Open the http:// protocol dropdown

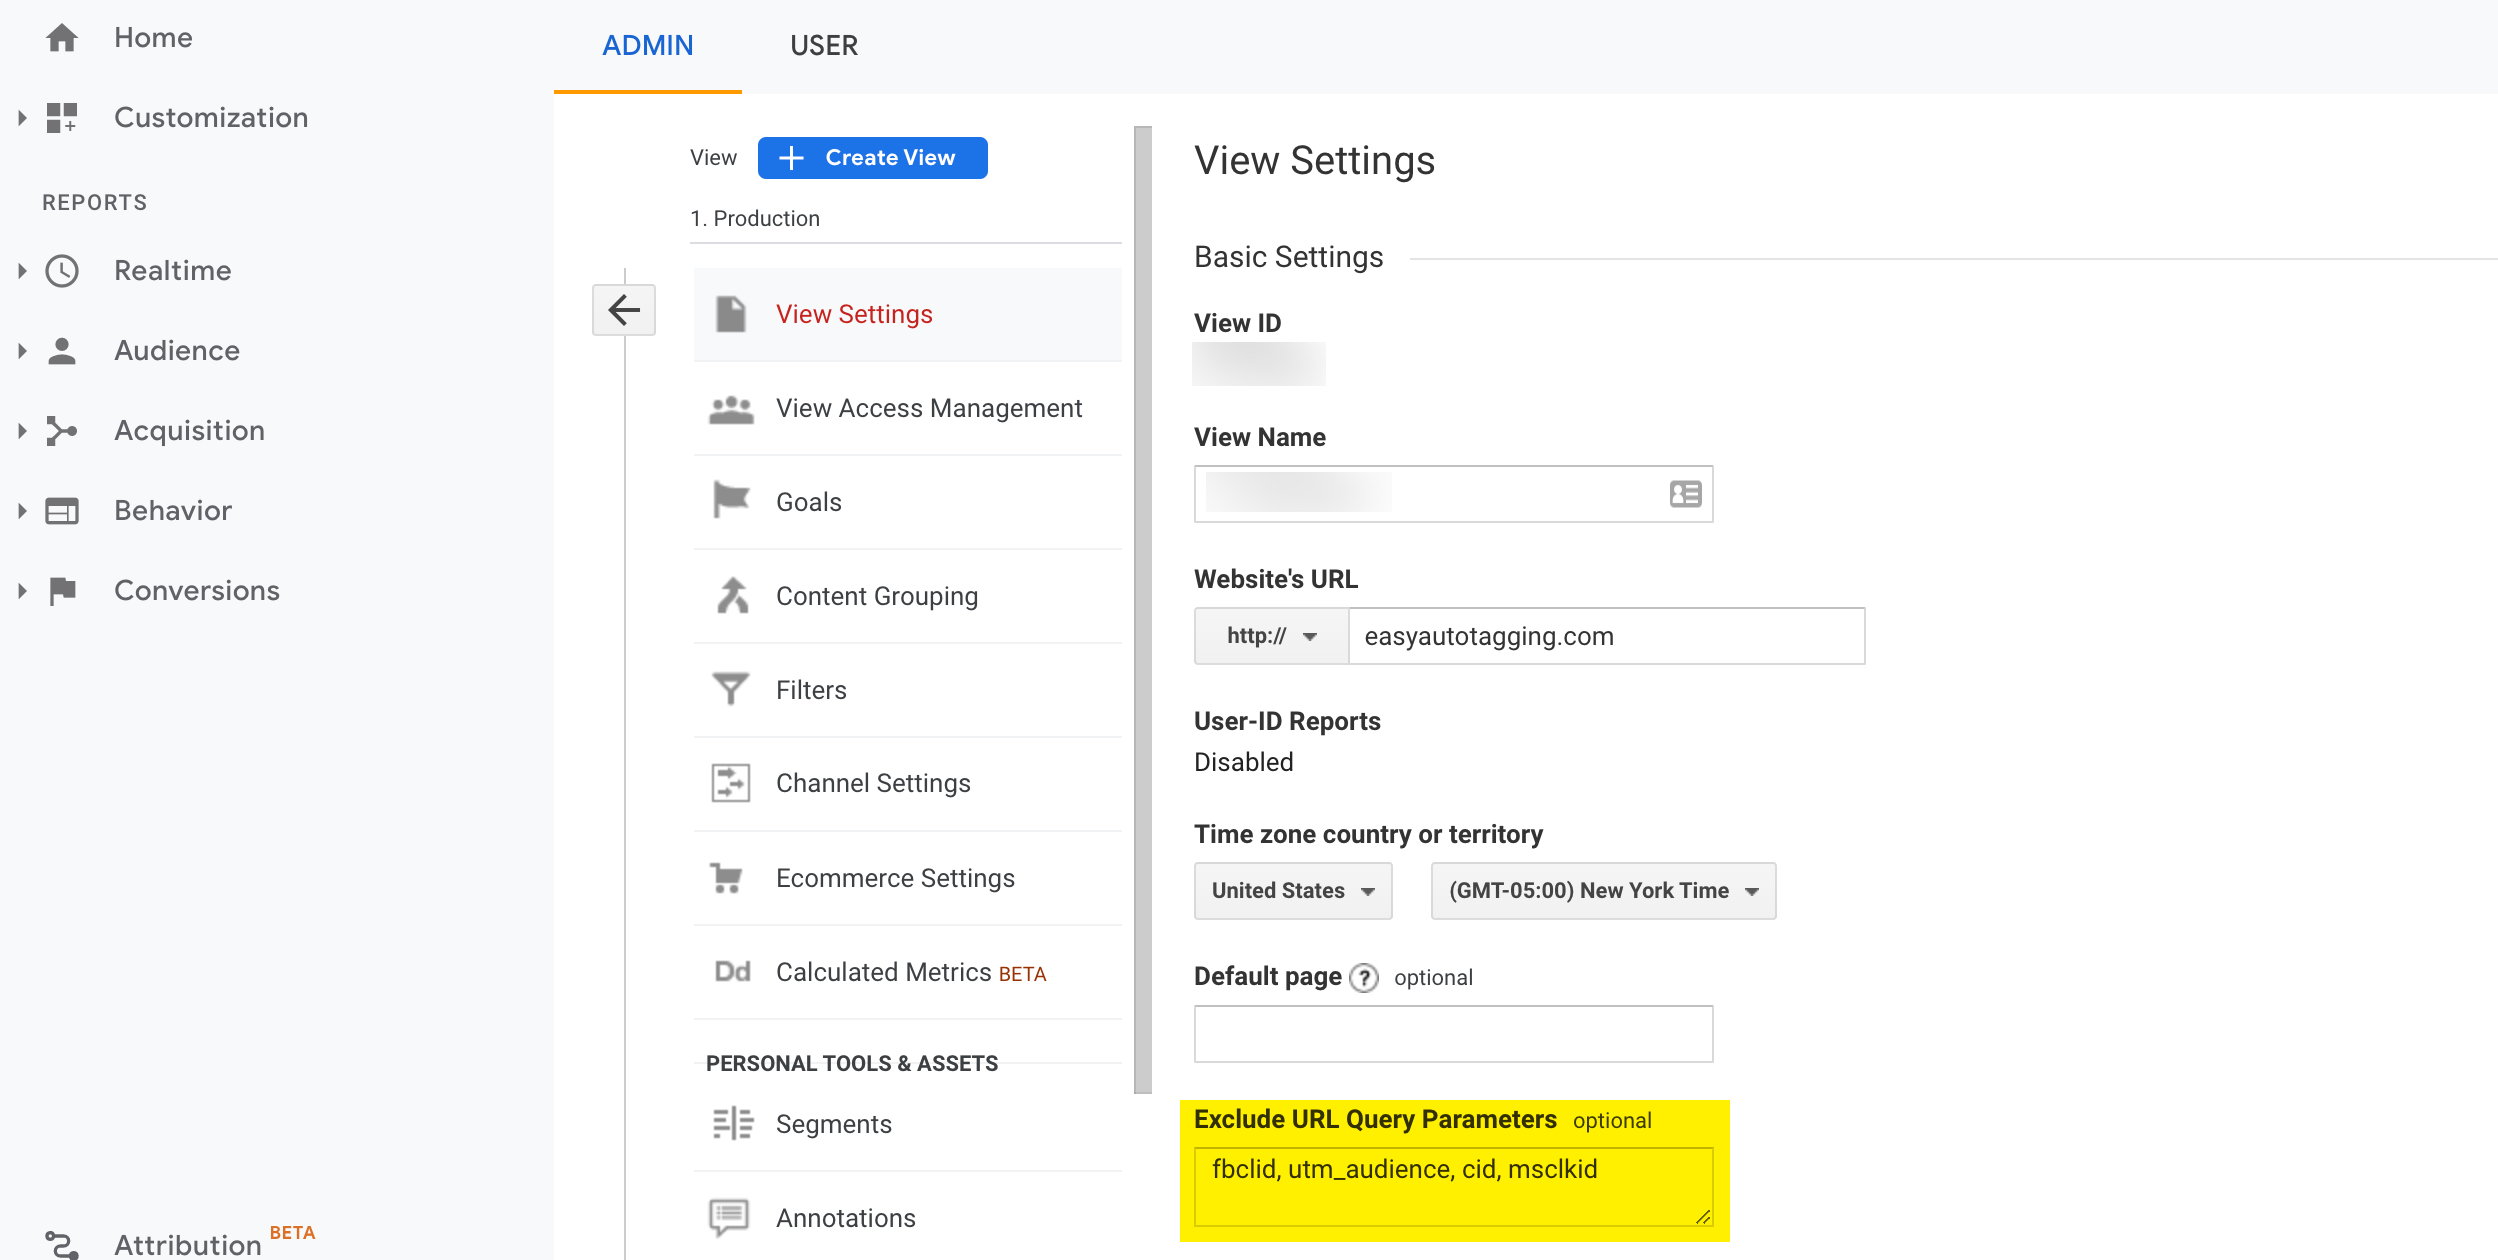(x=1272, y=636)
